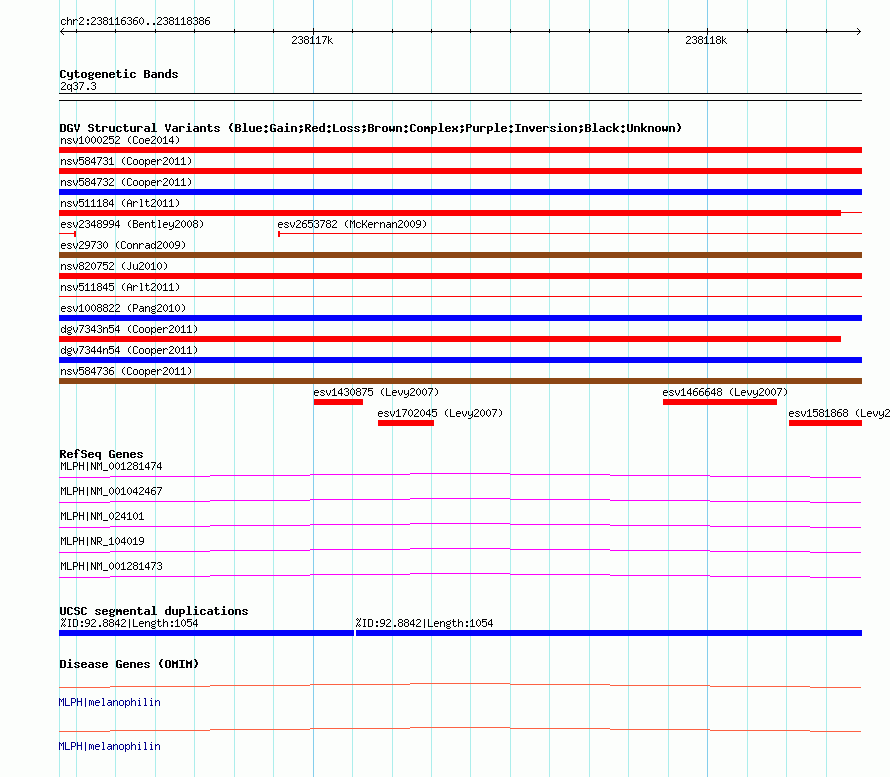Click the nsv1000252 (Coe2014) red bar

[x=460, y=150]
